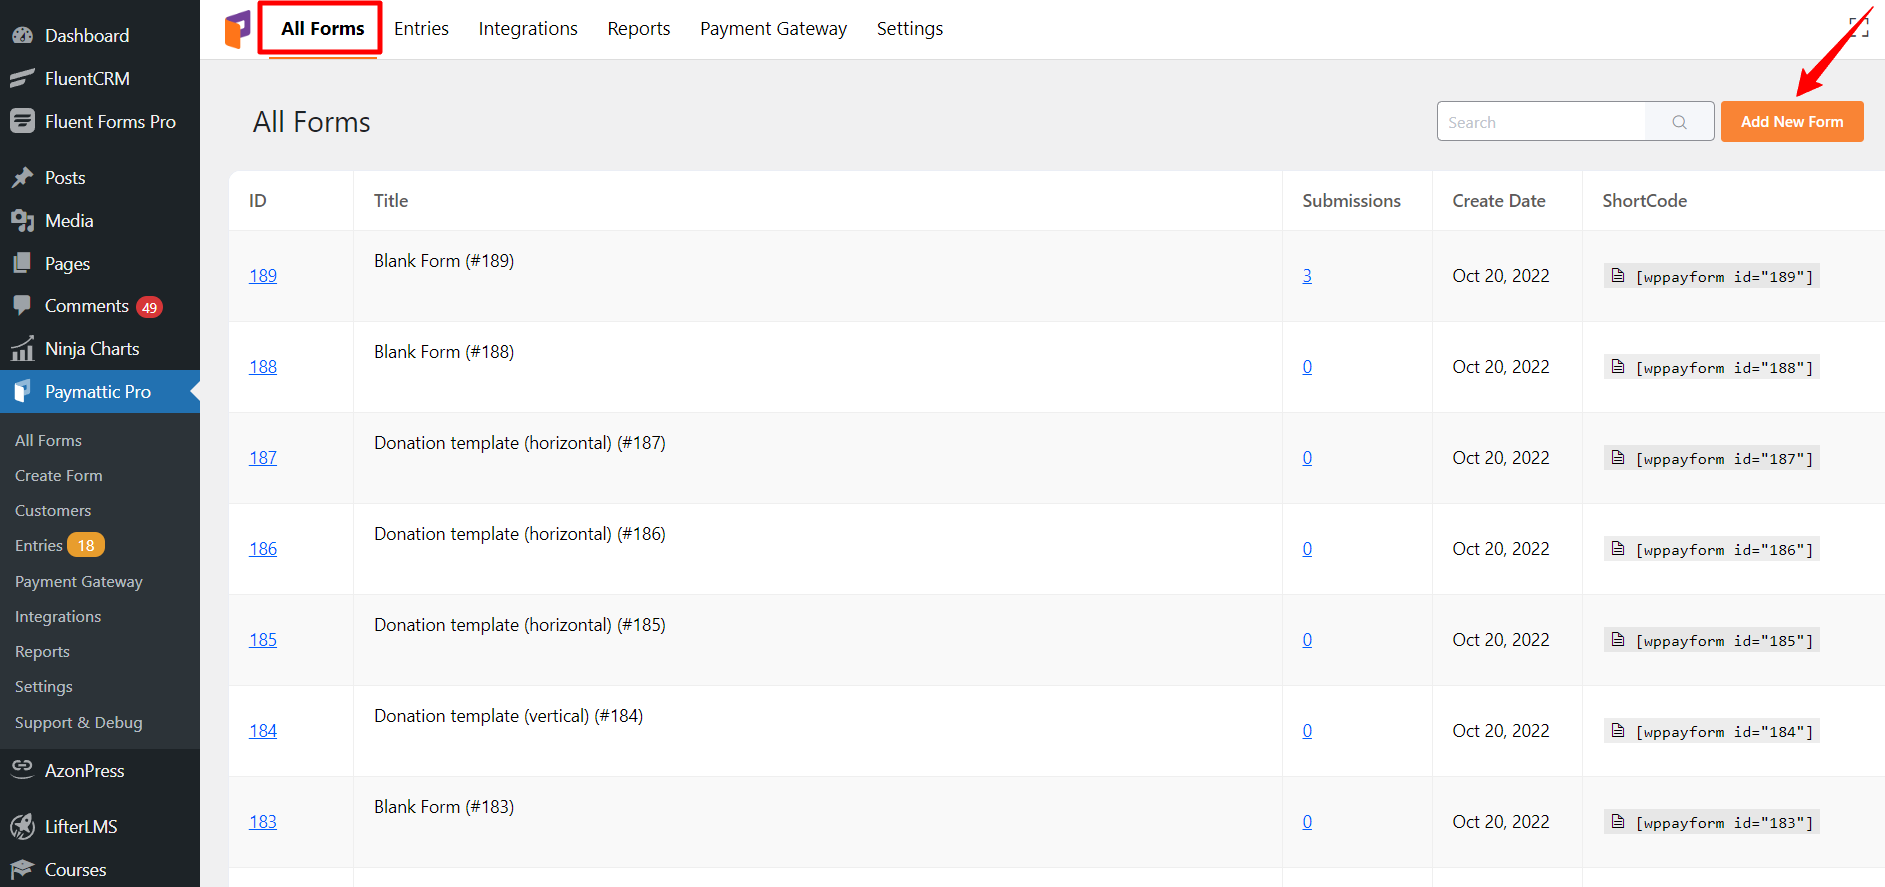
Task: Click the Paymattic logo icon in top bar
Action: pos(237,29)
